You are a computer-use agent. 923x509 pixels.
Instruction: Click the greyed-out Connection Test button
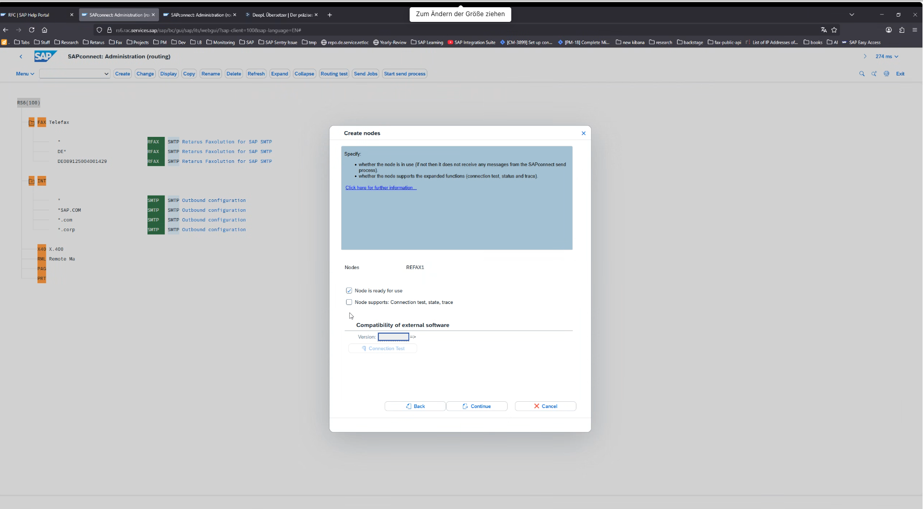[383, 348]
